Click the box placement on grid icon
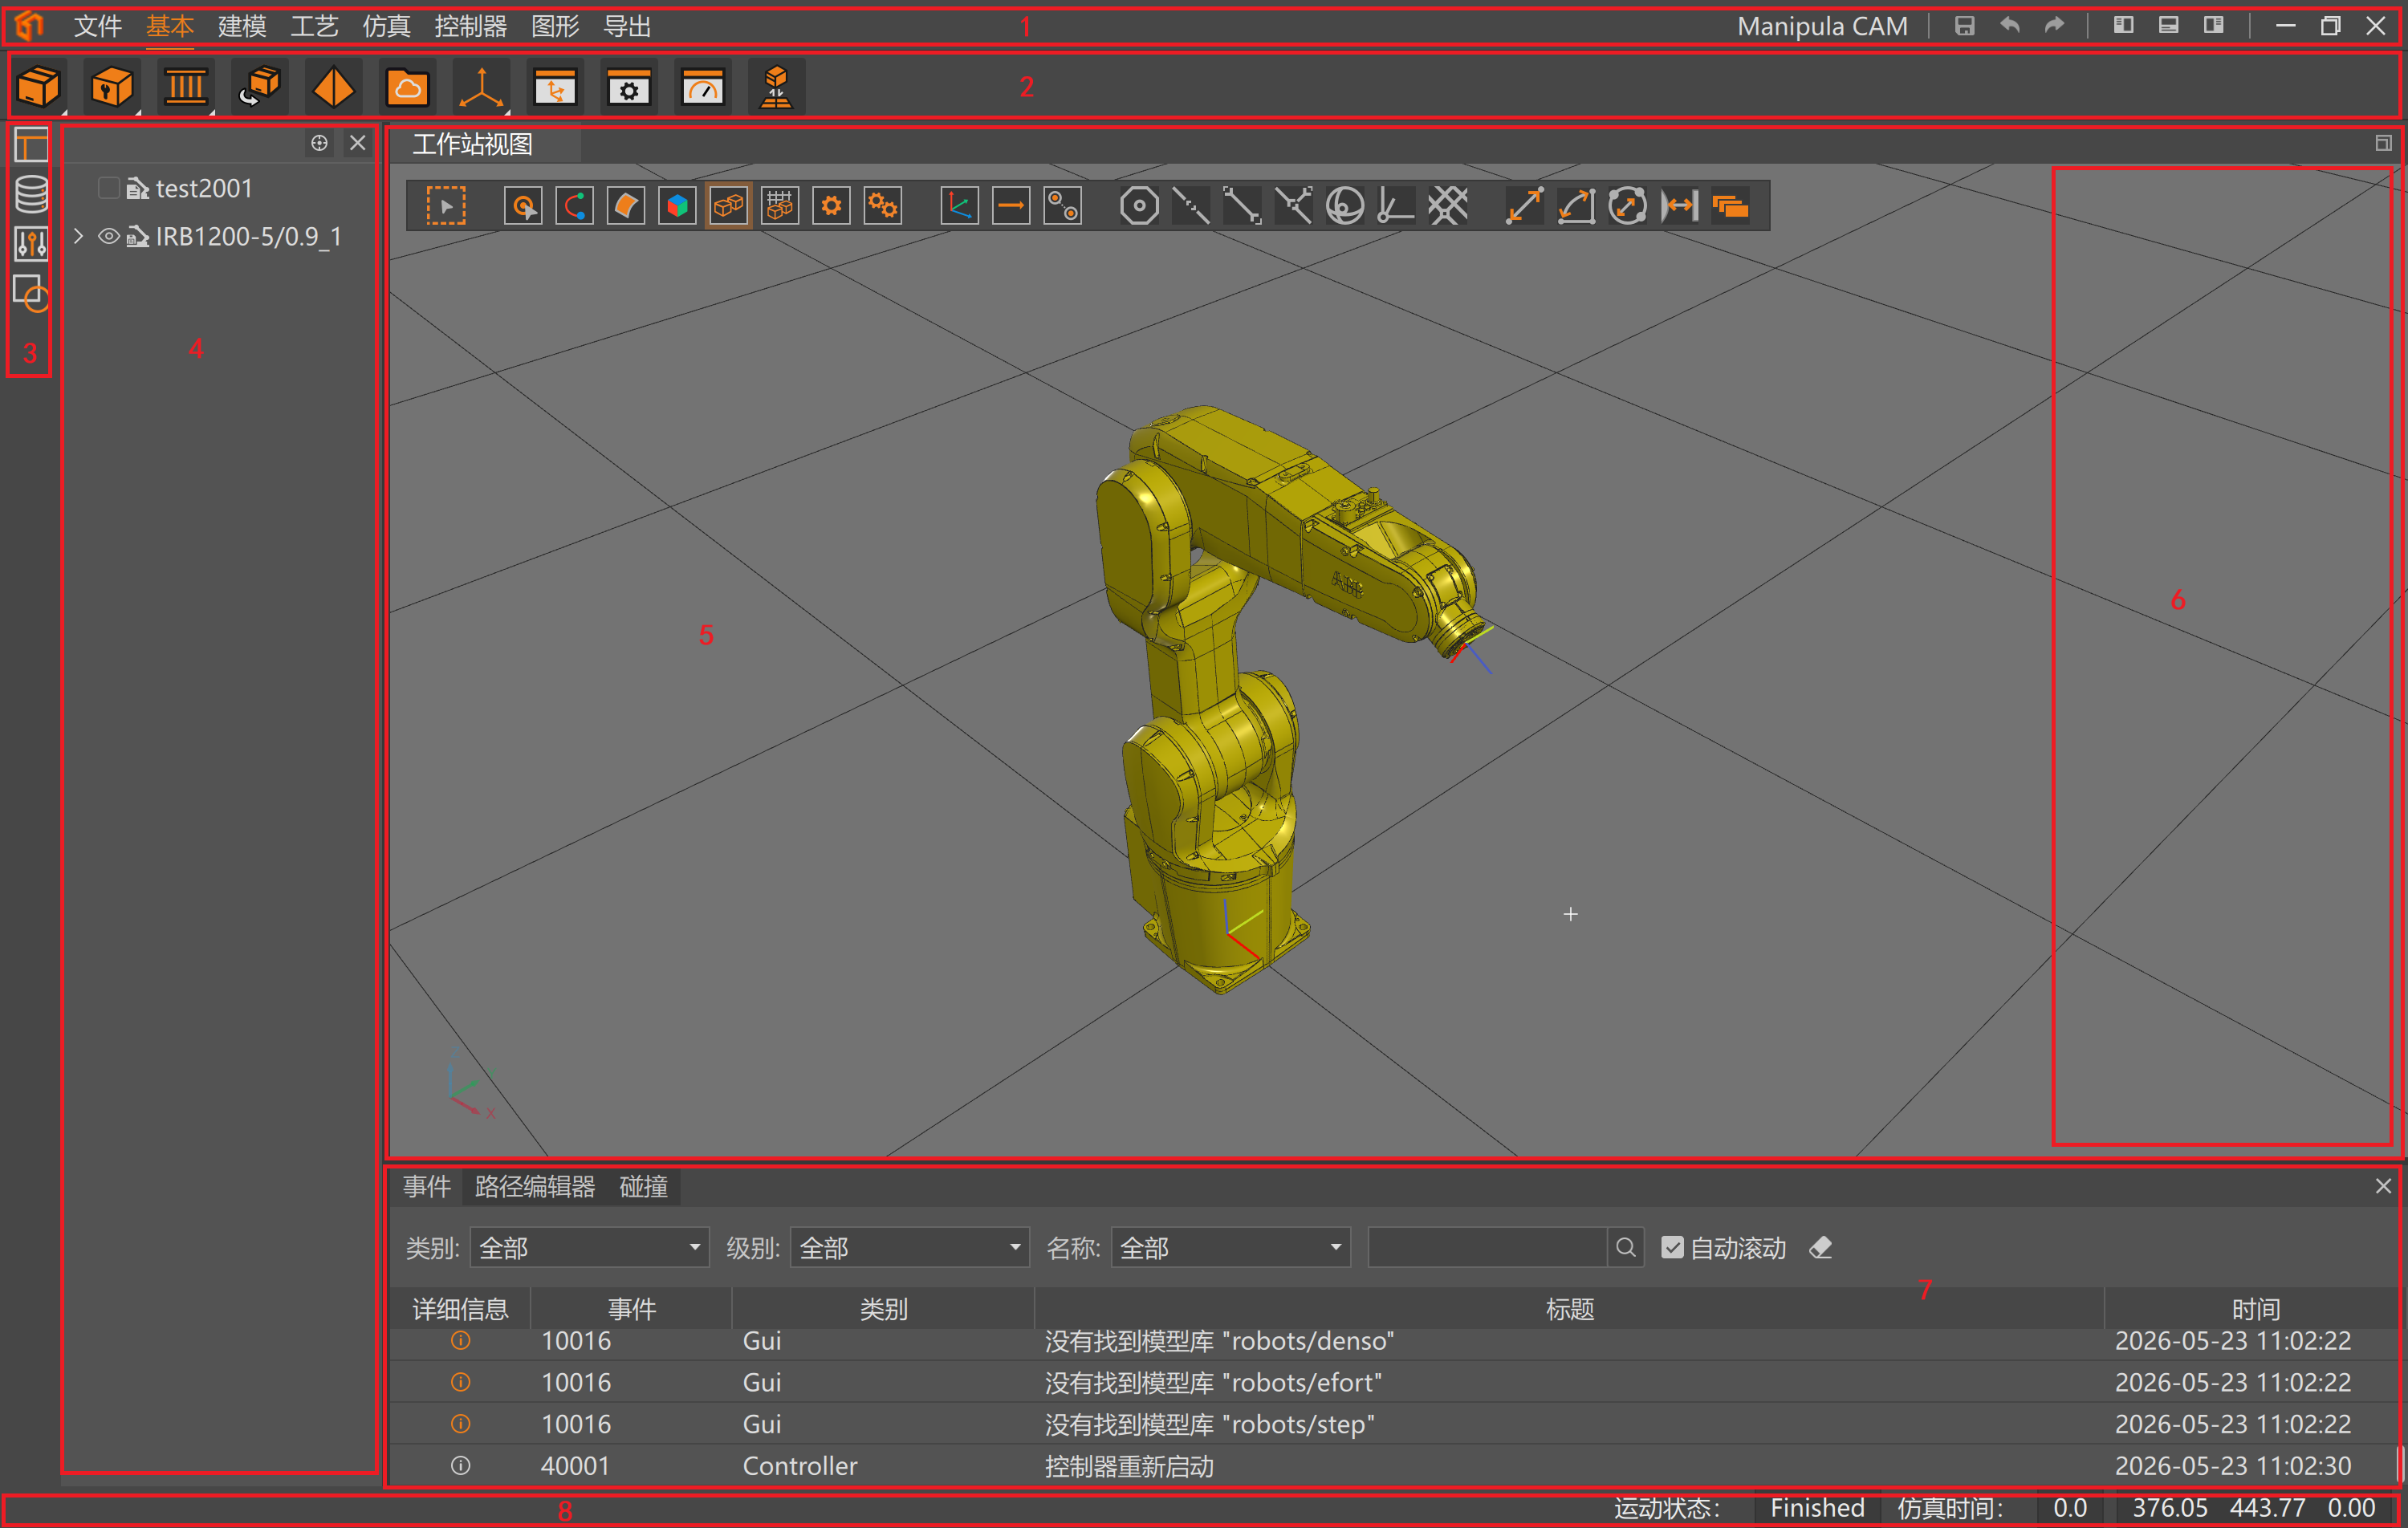Screen dimensions: 2408x1528 (776, 87)
